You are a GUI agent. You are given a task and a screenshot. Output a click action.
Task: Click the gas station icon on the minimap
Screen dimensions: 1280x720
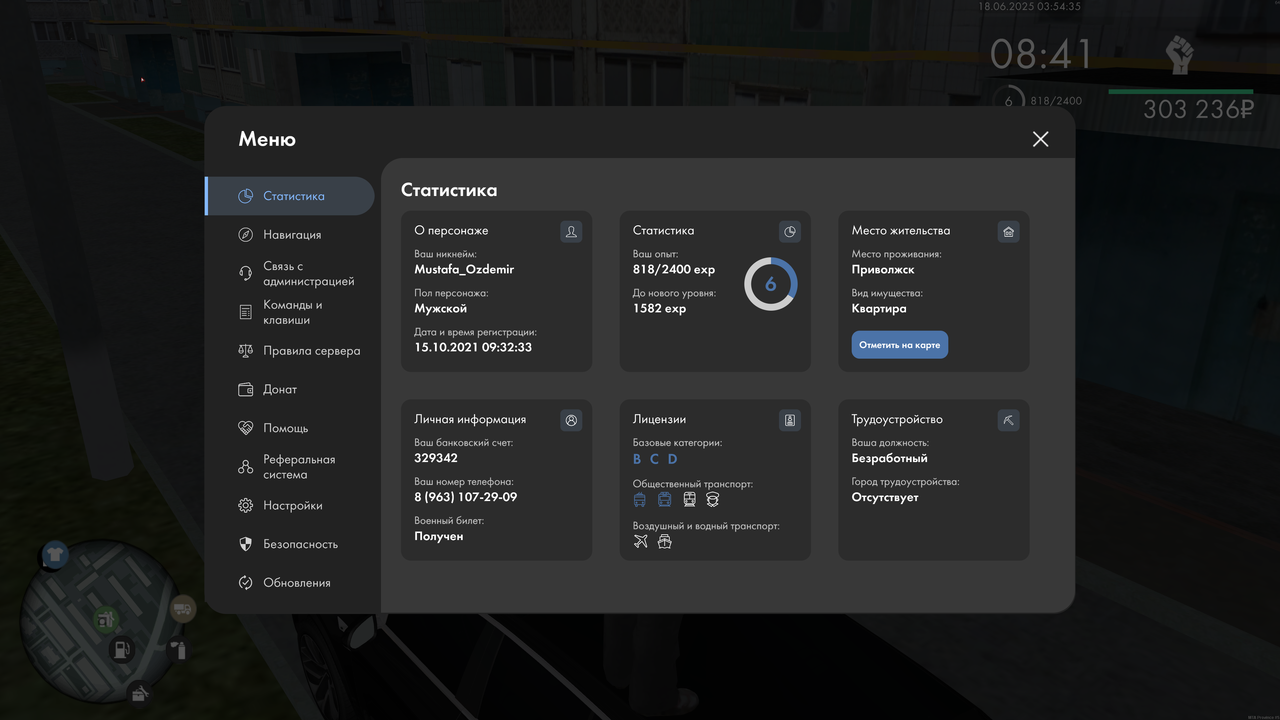[121, 650]
